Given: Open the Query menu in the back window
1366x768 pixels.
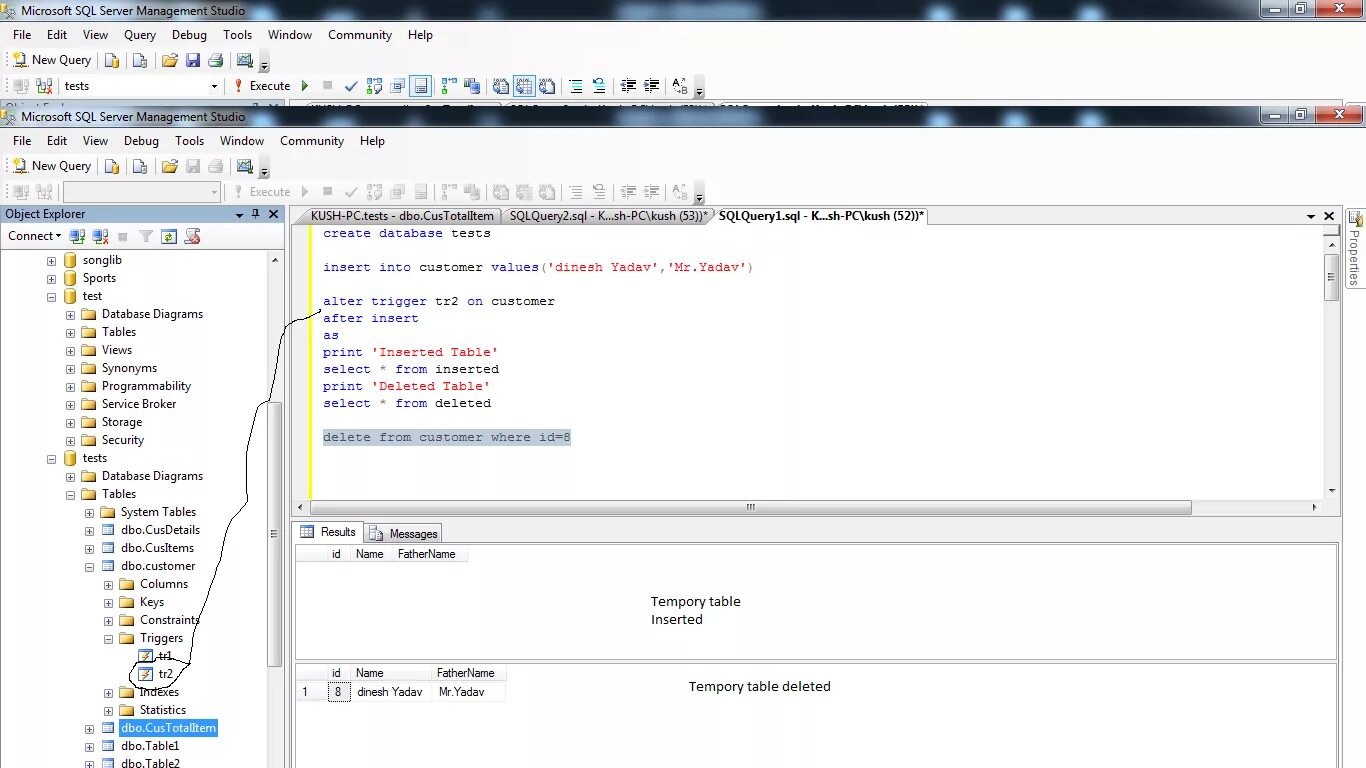Looking at the screenshot, I should click(140, 35).
